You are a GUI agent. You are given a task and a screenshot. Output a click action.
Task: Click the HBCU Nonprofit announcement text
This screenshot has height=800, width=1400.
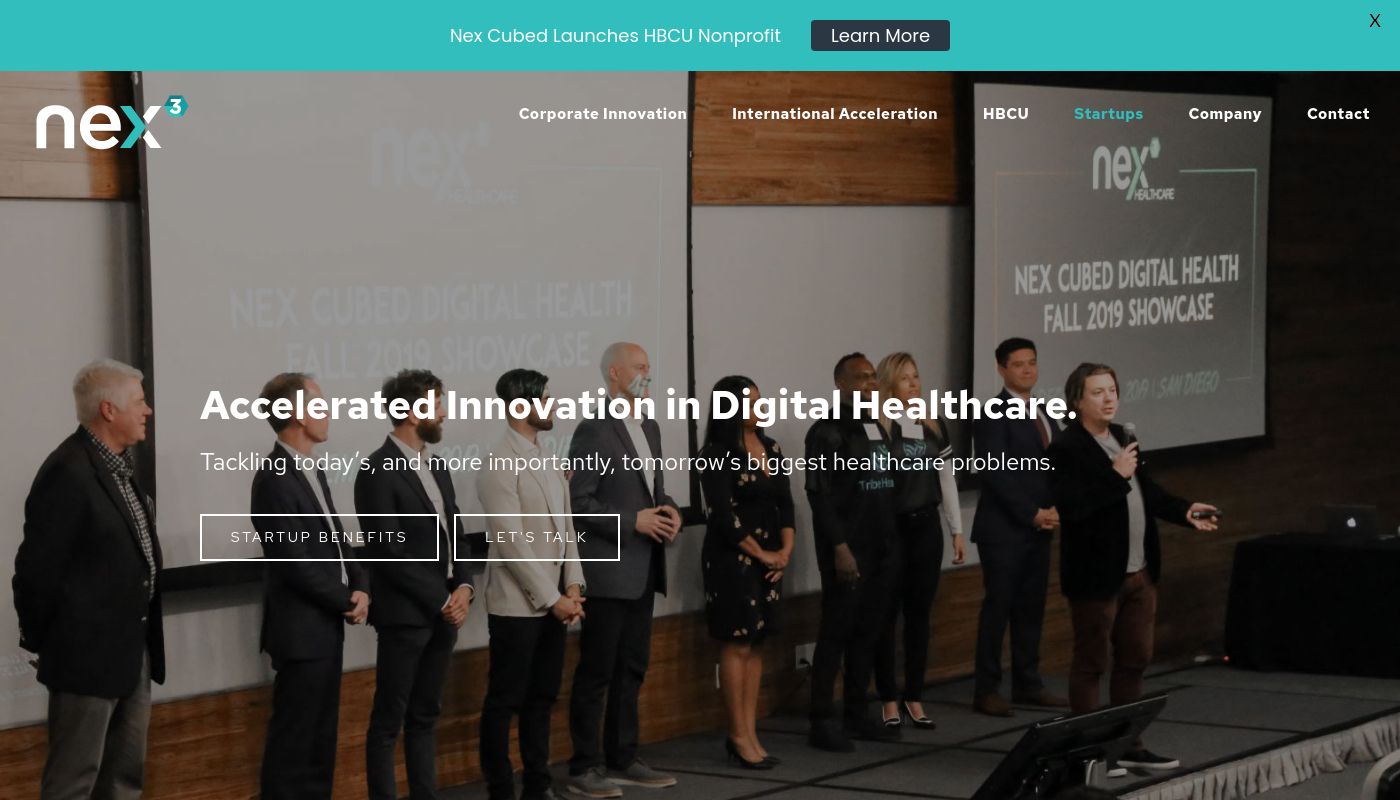pyautogui.click(x=615, y=36)
